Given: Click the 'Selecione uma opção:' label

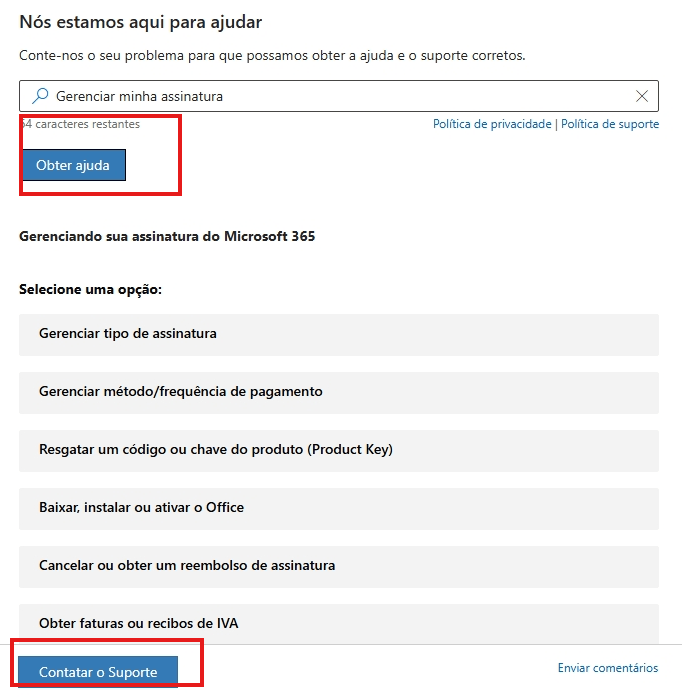Looking at the screenshot, I should pos(91,289).
